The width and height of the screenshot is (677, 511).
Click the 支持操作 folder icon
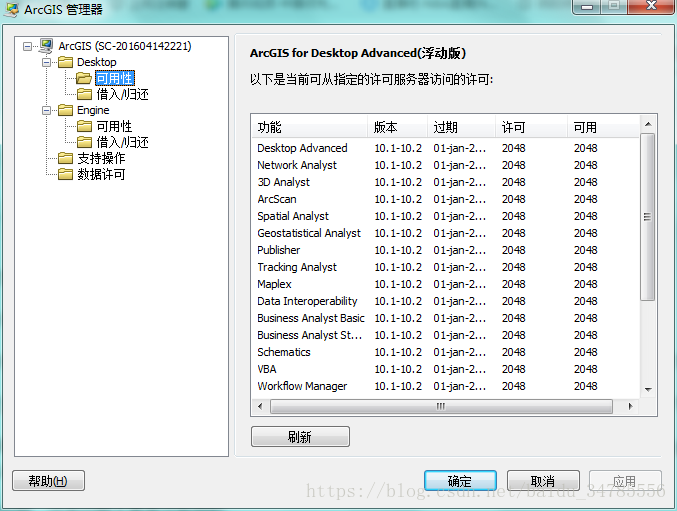65,158
